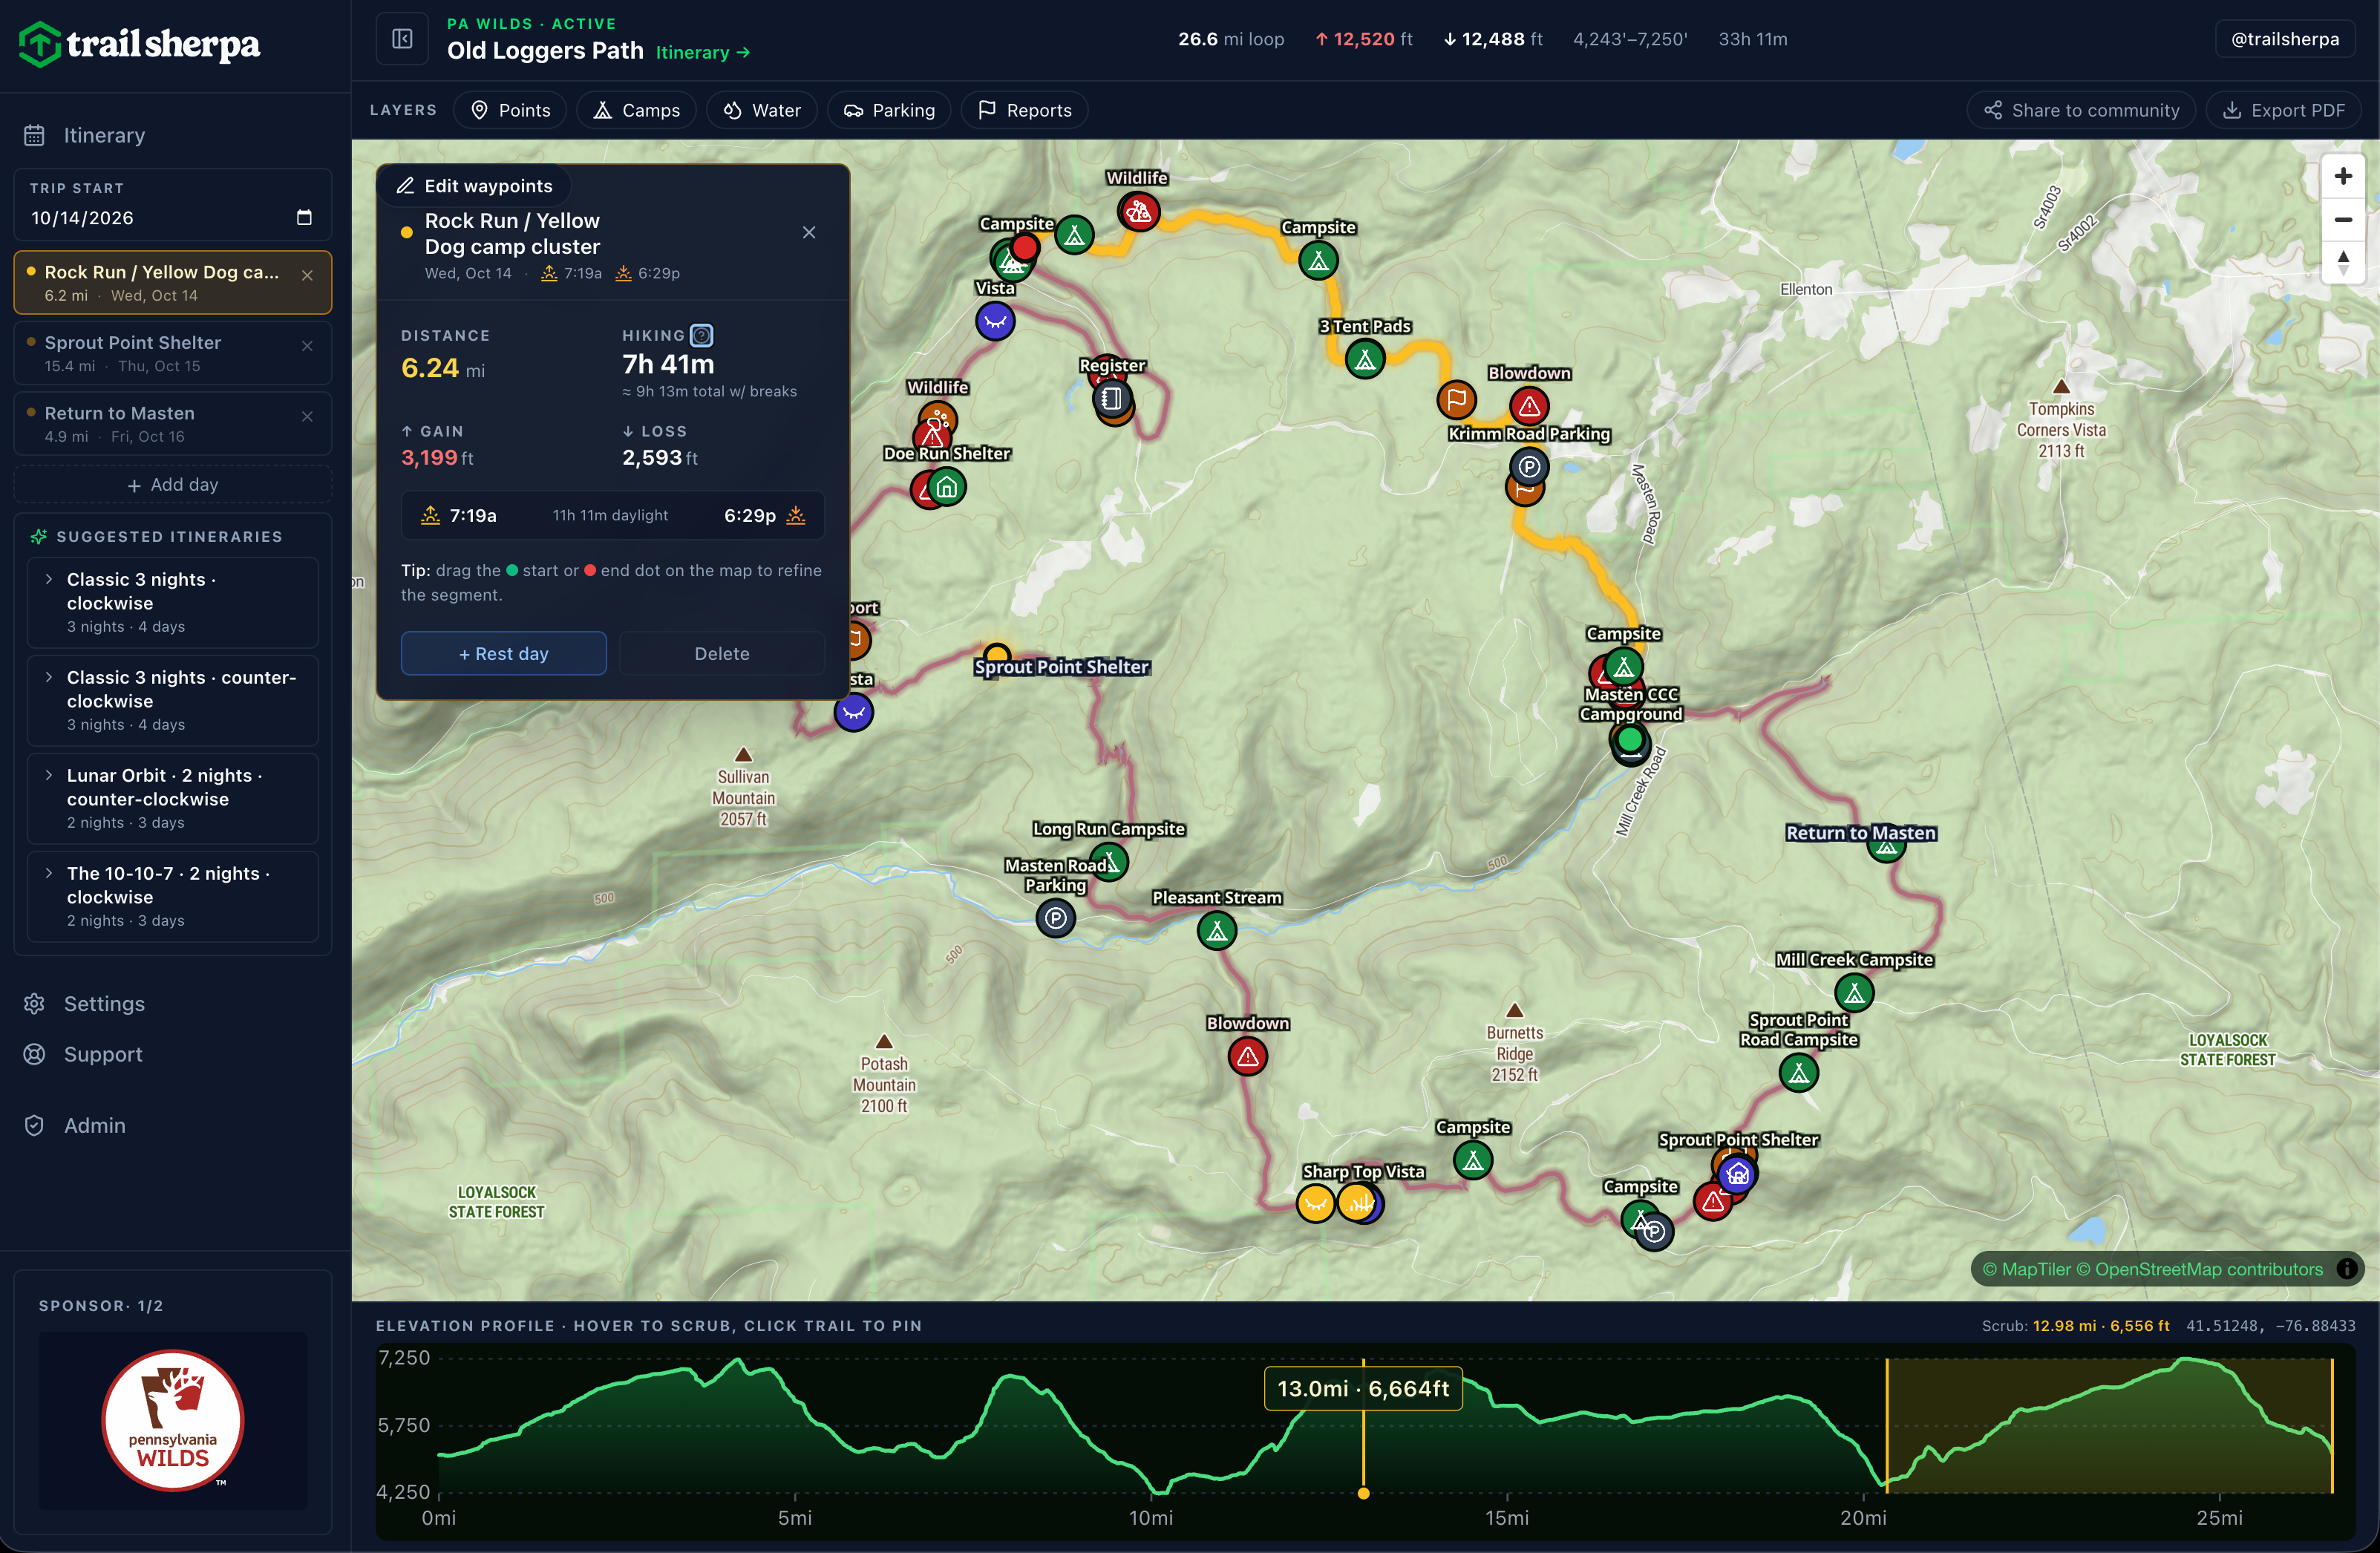
Task: Select the Doe Run Shelter marker
Action: click(946, 487)
